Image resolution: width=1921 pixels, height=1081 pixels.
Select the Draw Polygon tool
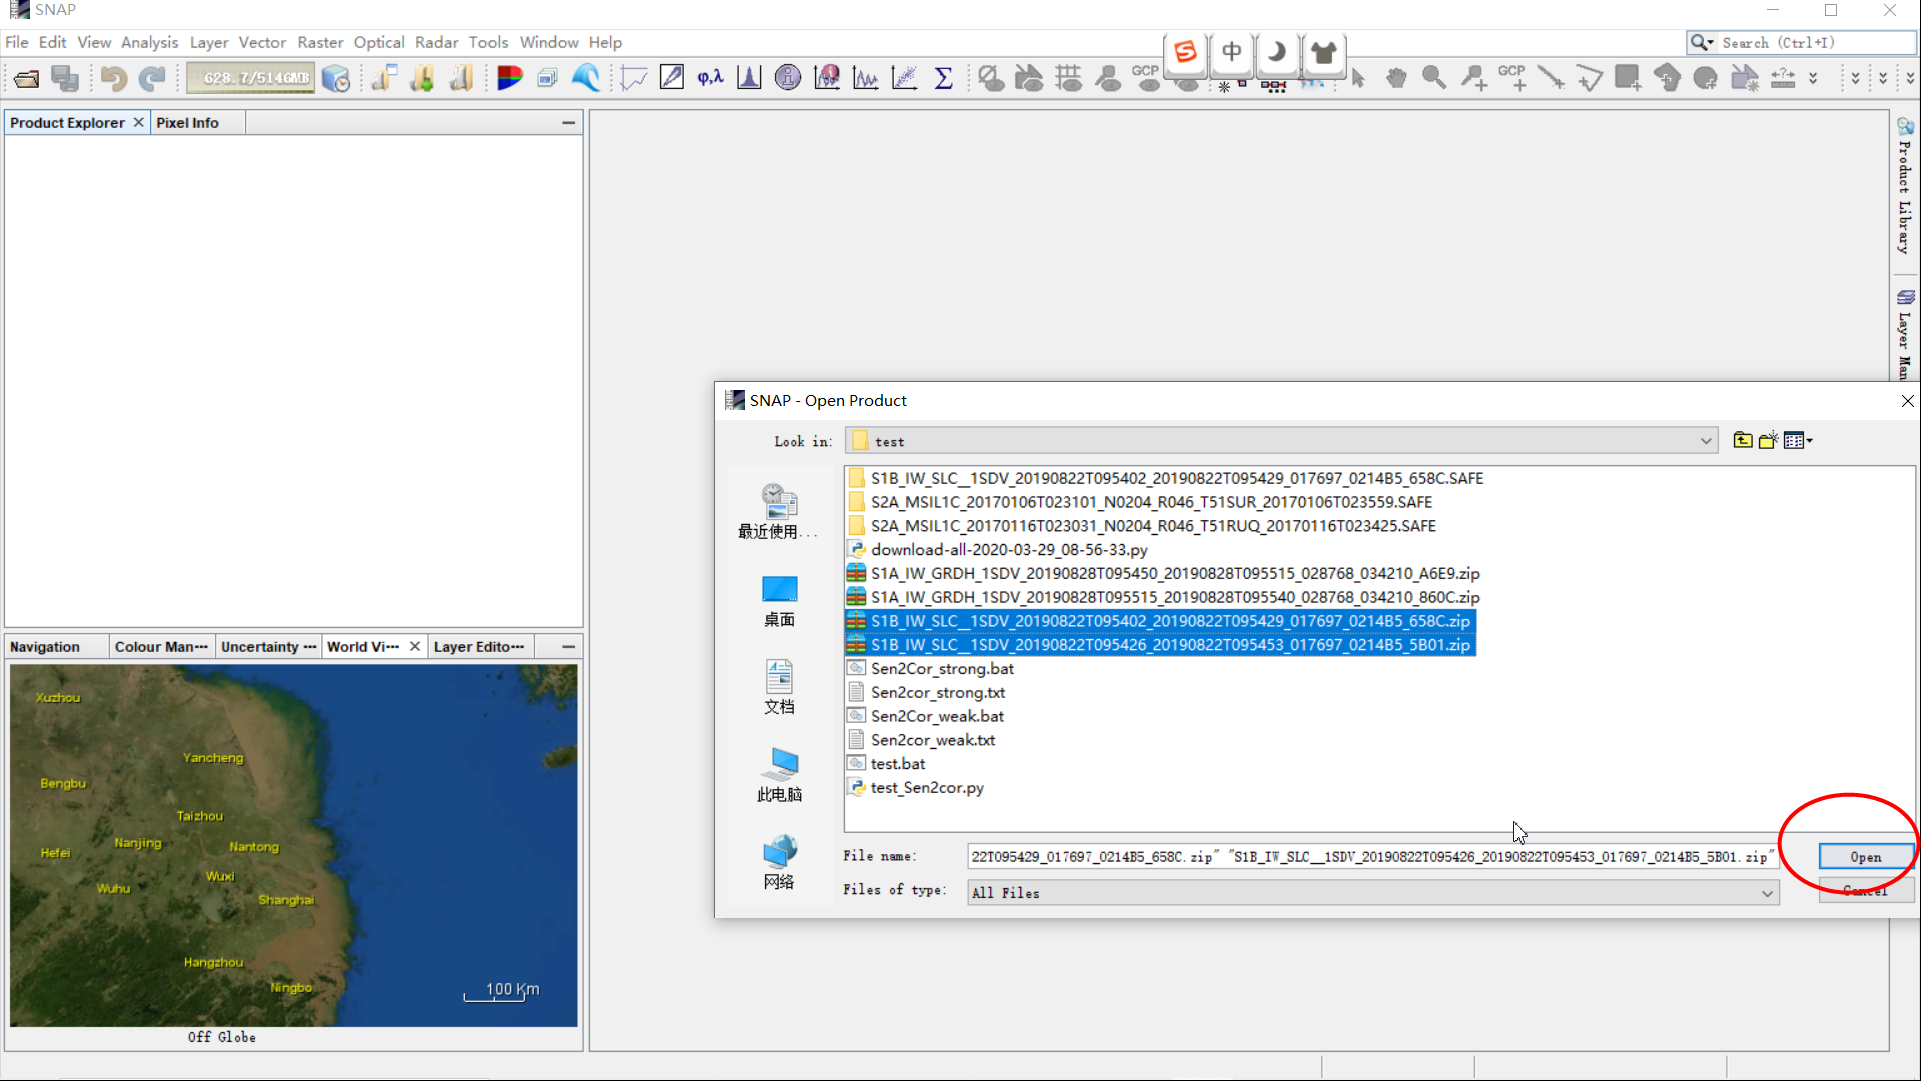(1667, 78)
